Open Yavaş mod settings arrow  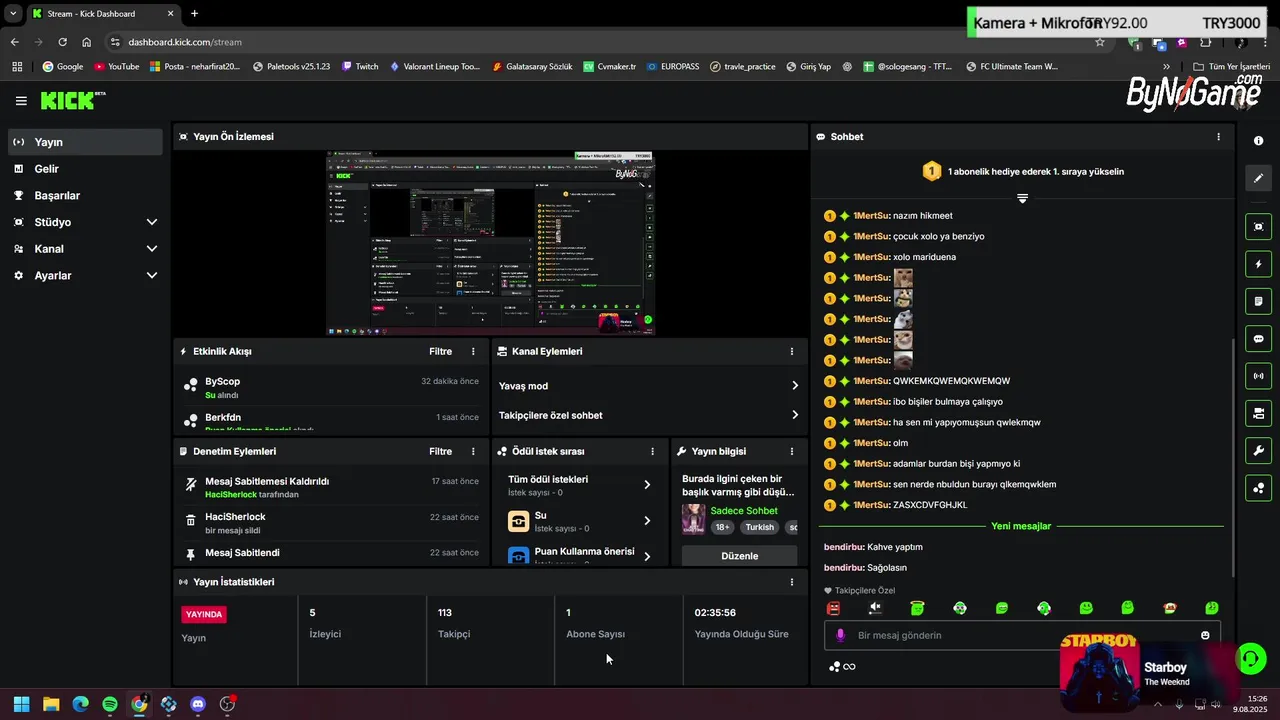tap(795, 386)
